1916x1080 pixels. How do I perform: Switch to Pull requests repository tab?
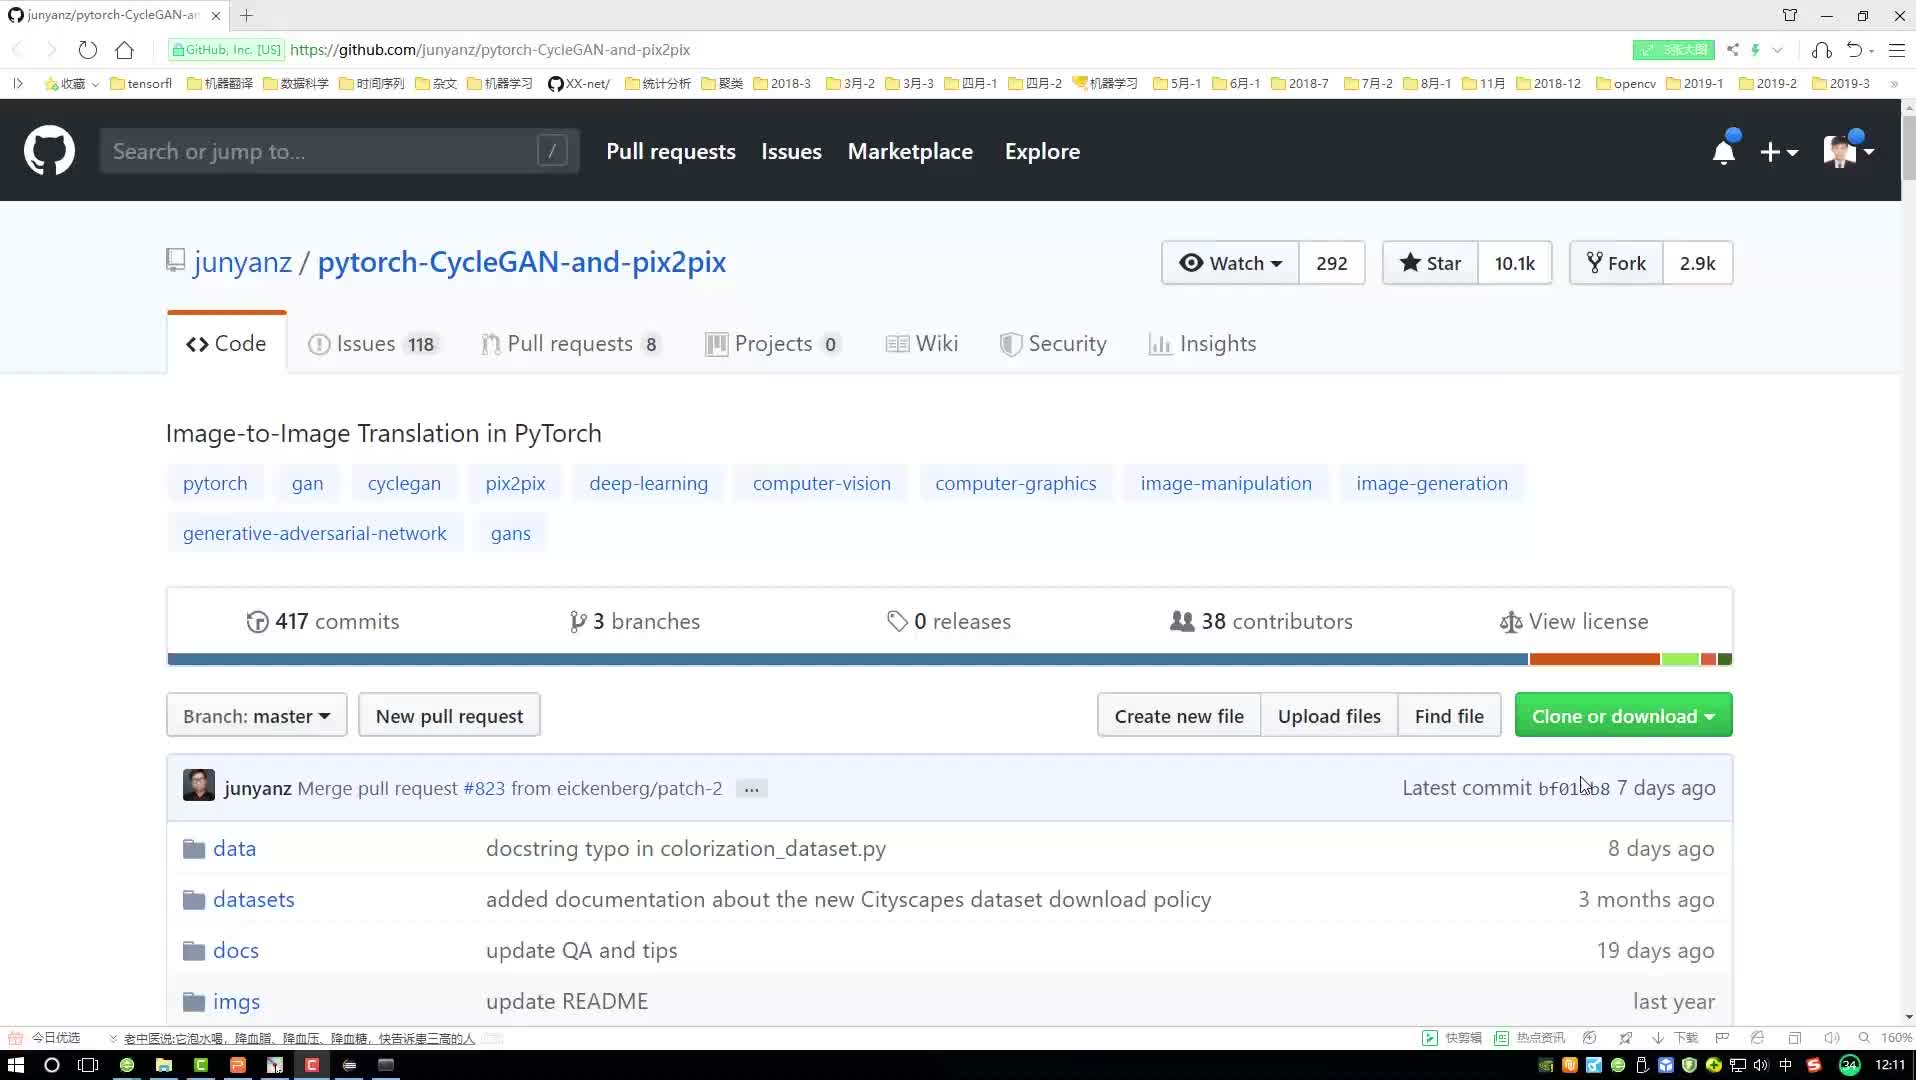pyautogui.click(x=571, y=344)
